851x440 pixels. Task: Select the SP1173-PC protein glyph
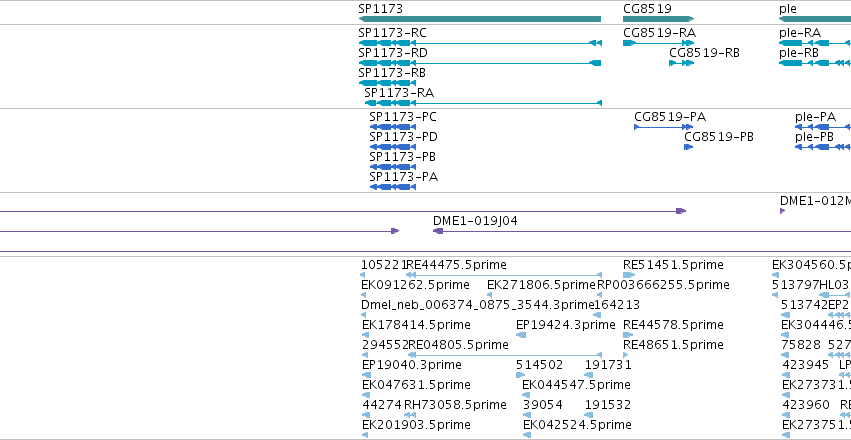click(x=393, y=127)
